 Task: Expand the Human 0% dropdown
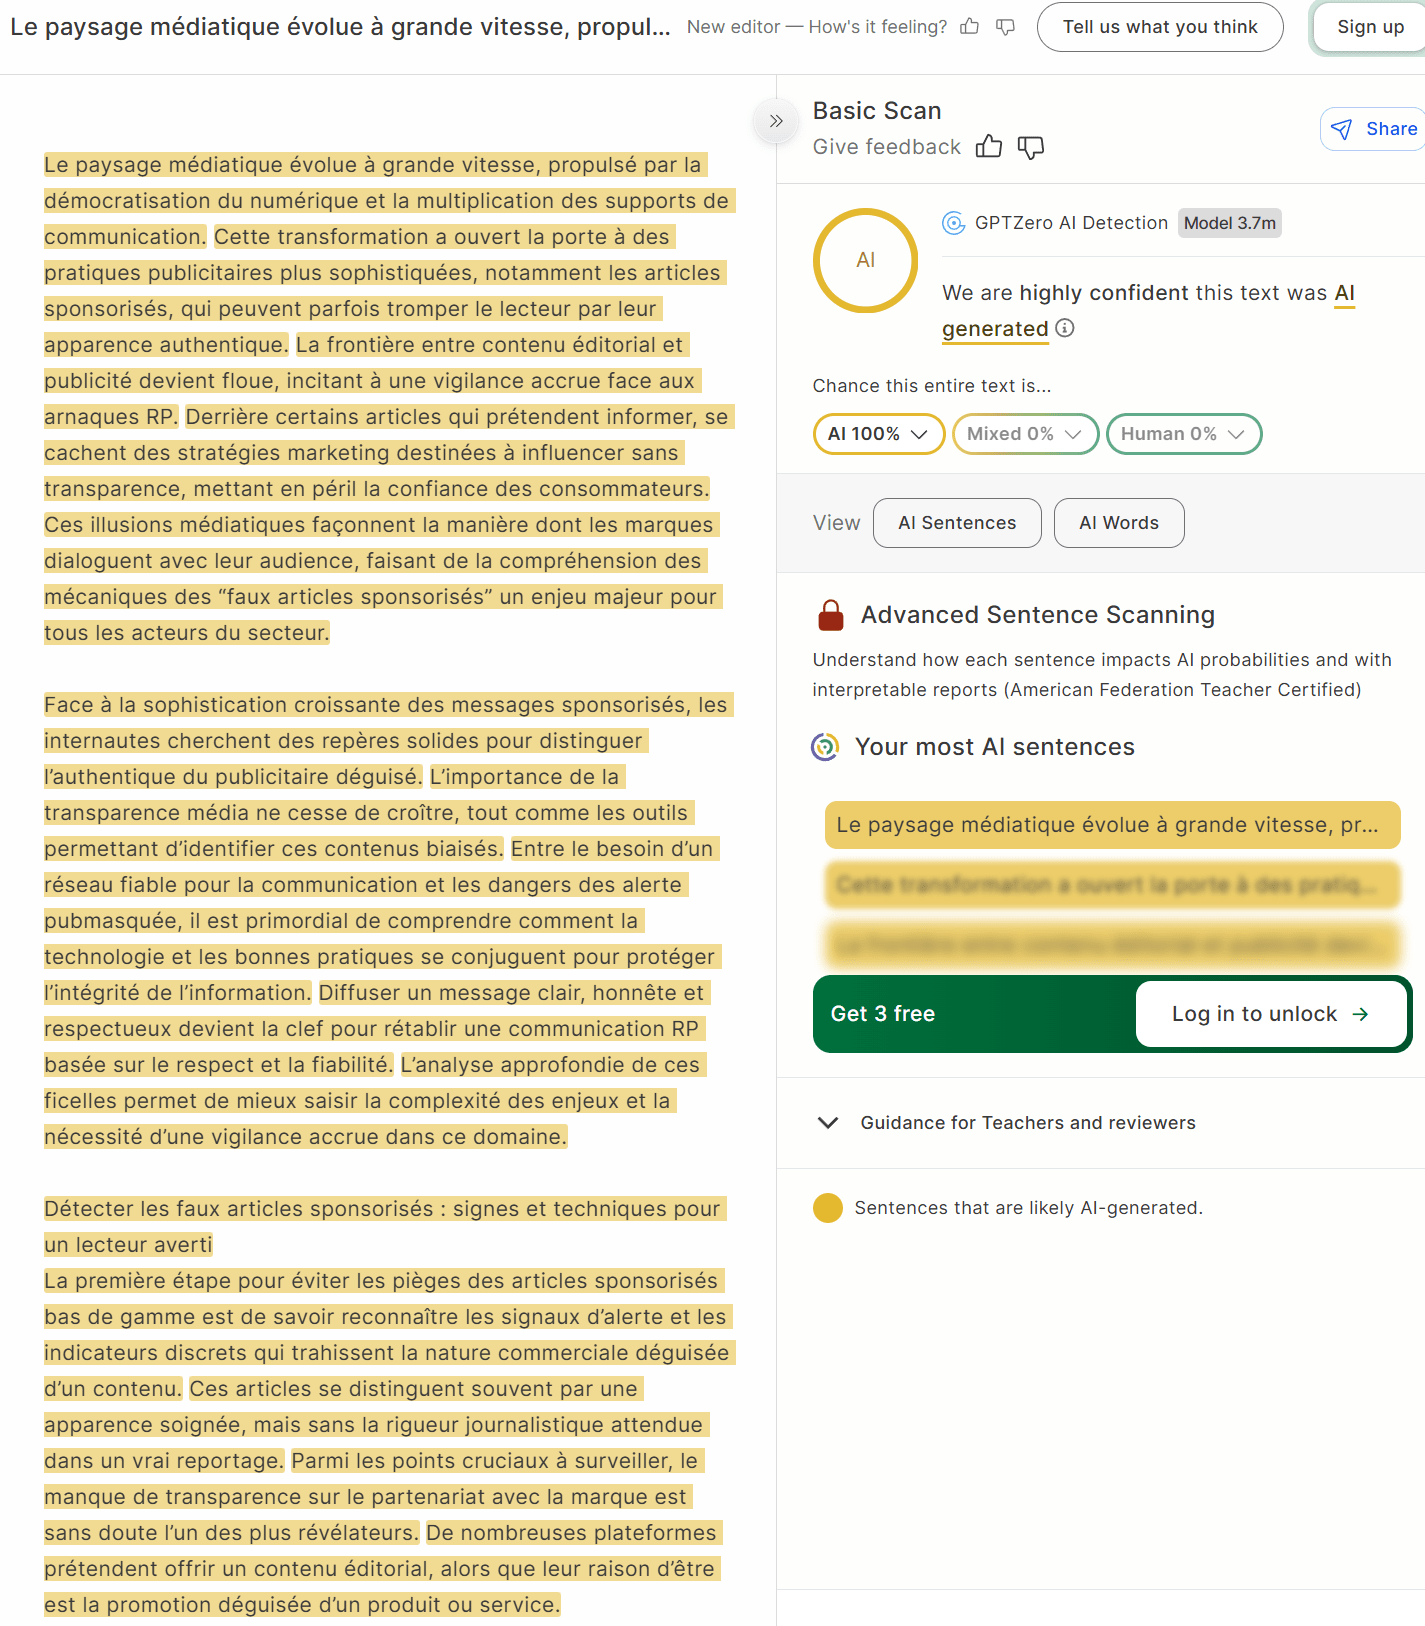tap(1183, 434)
